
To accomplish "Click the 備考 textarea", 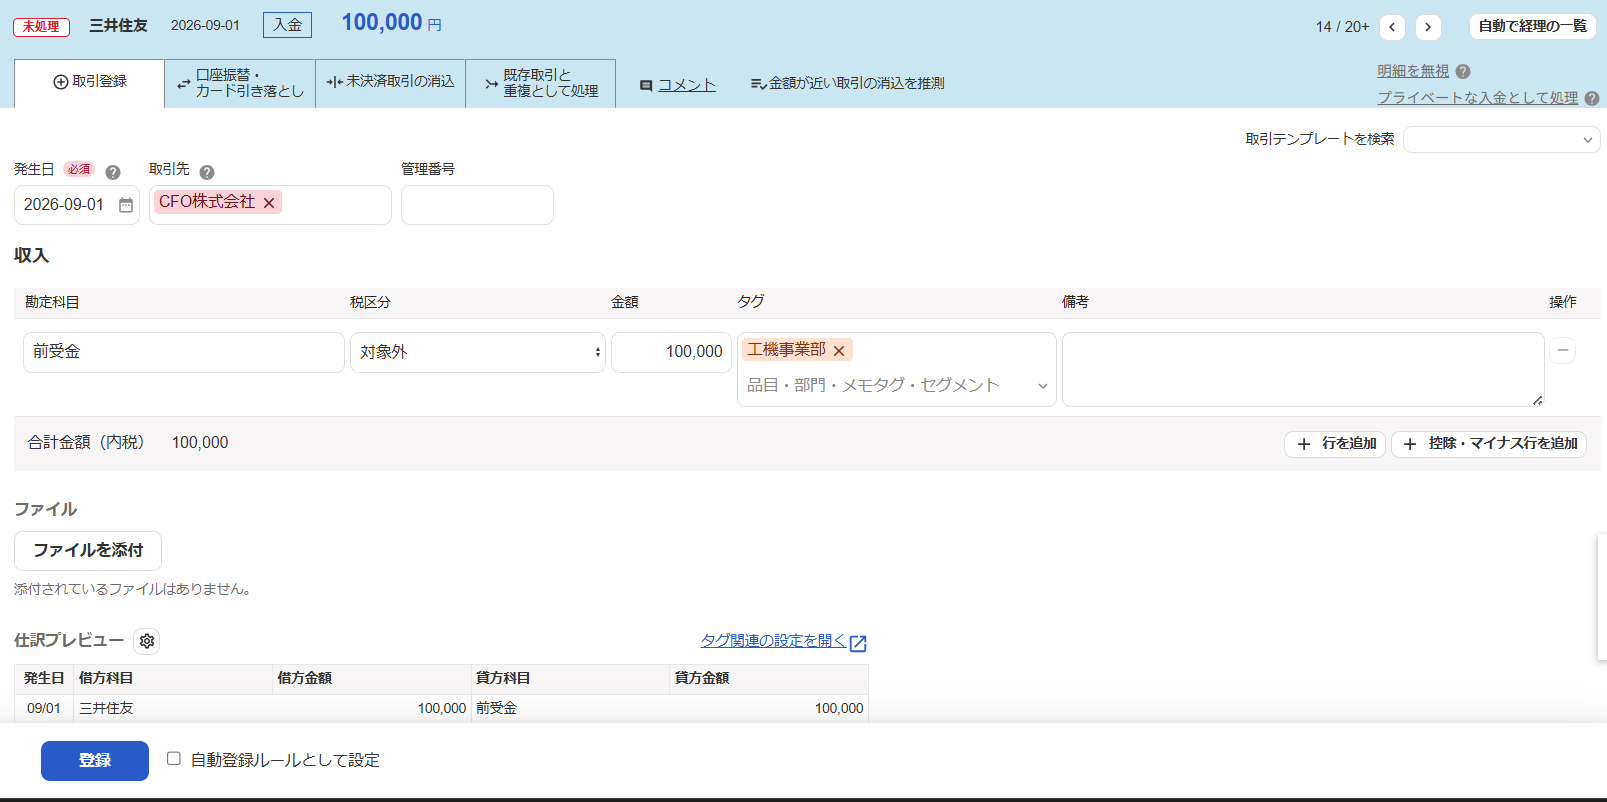I will point(1303,370).
